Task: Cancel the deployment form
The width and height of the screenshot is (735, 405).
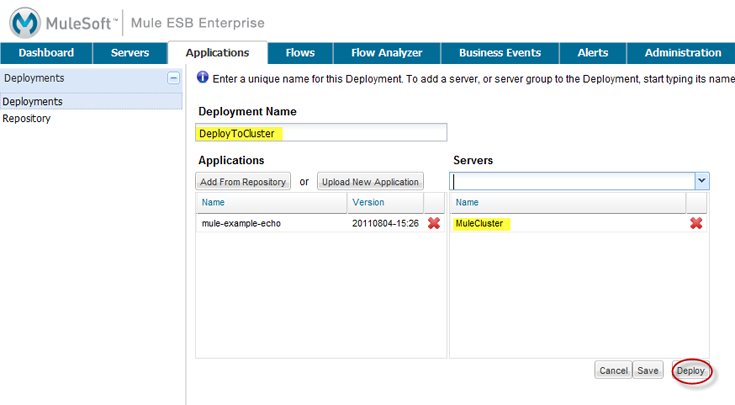Action: click(x=613, y=370)
